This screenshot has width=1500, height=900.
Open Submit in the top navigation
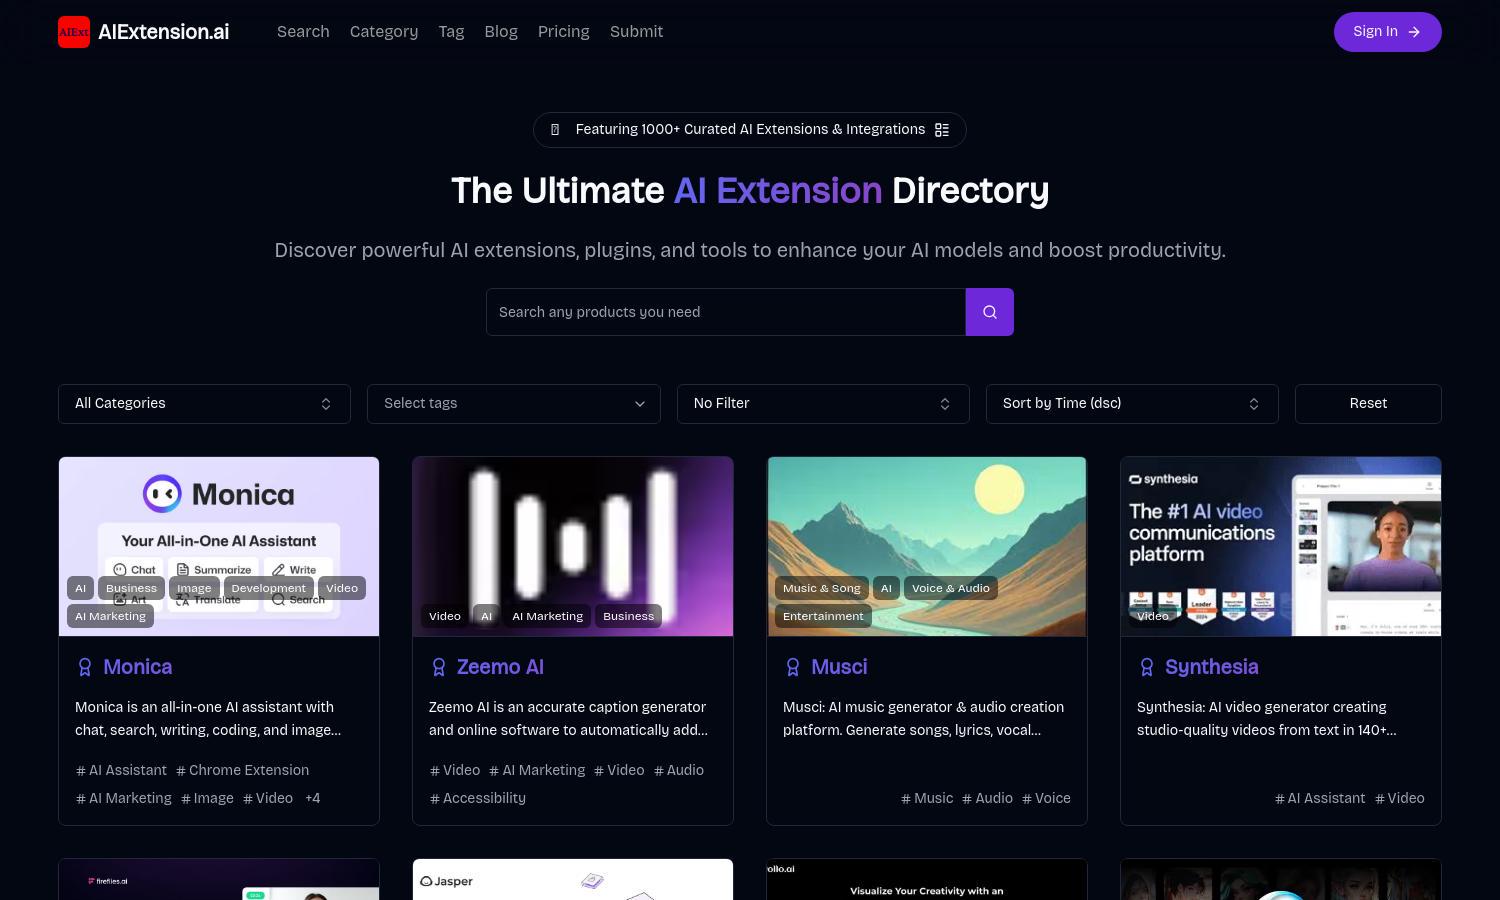(636, 32)
